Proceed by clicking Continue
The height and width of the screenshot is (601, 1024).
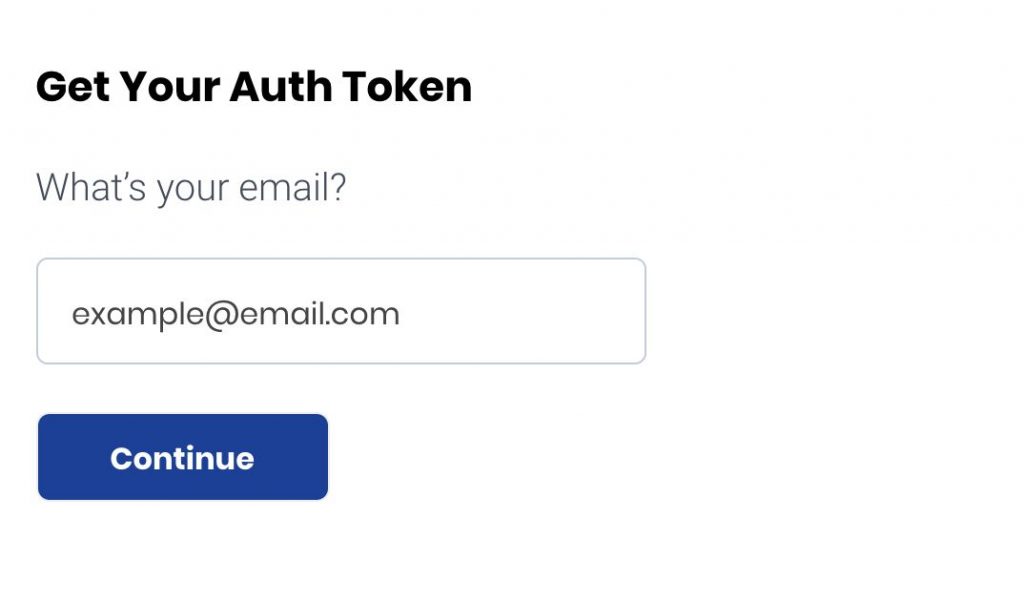point(183,457)
